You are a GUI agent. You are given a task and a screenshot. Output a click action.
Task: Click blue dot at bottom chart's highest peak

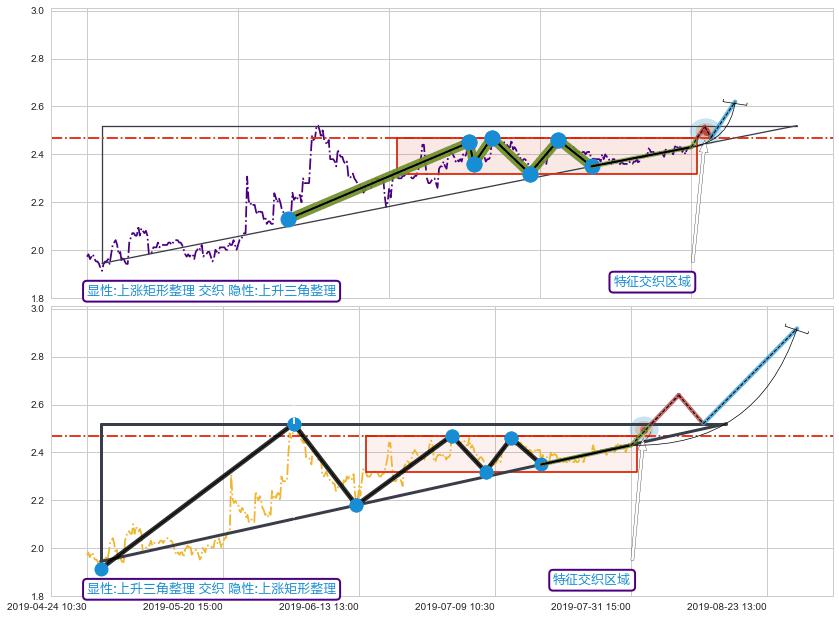[294, 424]
